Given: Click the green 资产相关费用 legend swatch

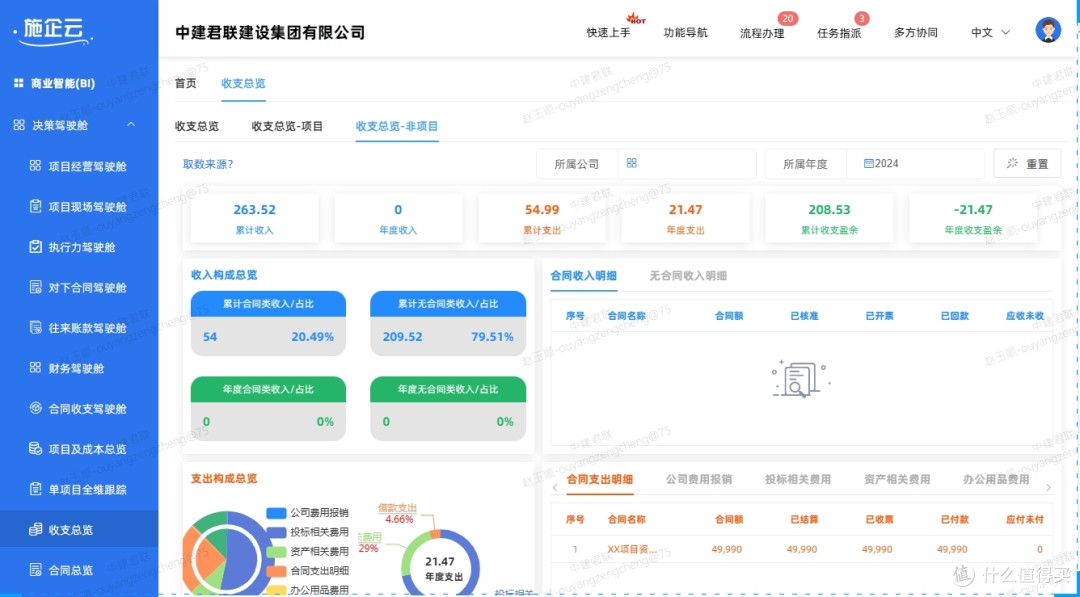Looking at the screenshot, I should coord(276,552).
